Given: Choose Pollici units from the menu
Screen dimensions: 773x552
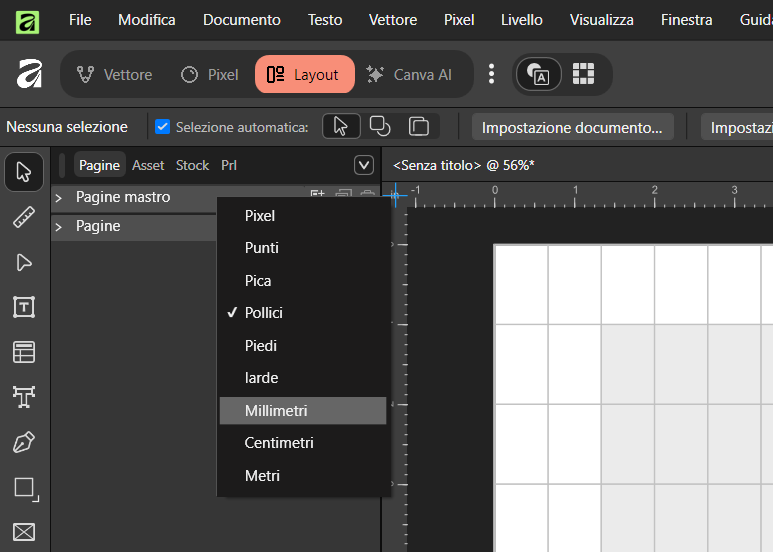Looking at the screenshot, I should (303, 312).
